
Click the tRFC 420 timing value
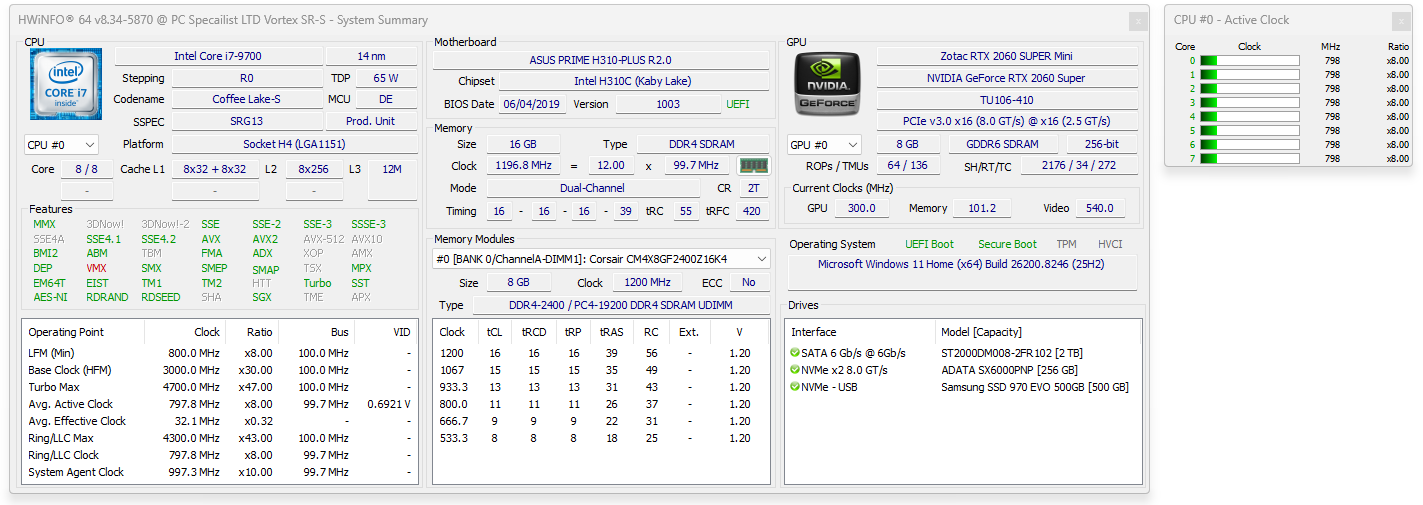tap(753, 211)
